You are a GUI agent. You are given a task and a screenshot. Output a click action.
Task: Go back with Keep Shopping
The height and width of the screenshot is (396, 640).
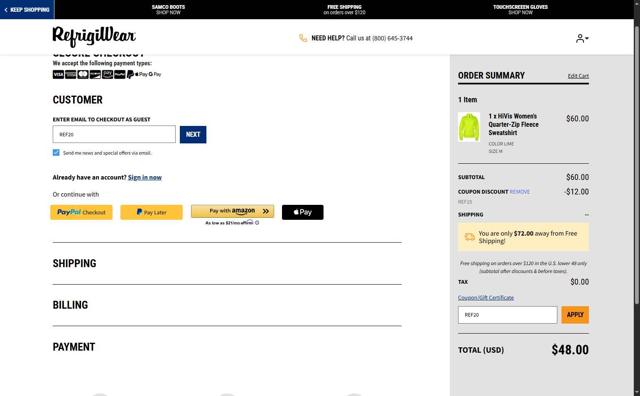pos(27,9)
